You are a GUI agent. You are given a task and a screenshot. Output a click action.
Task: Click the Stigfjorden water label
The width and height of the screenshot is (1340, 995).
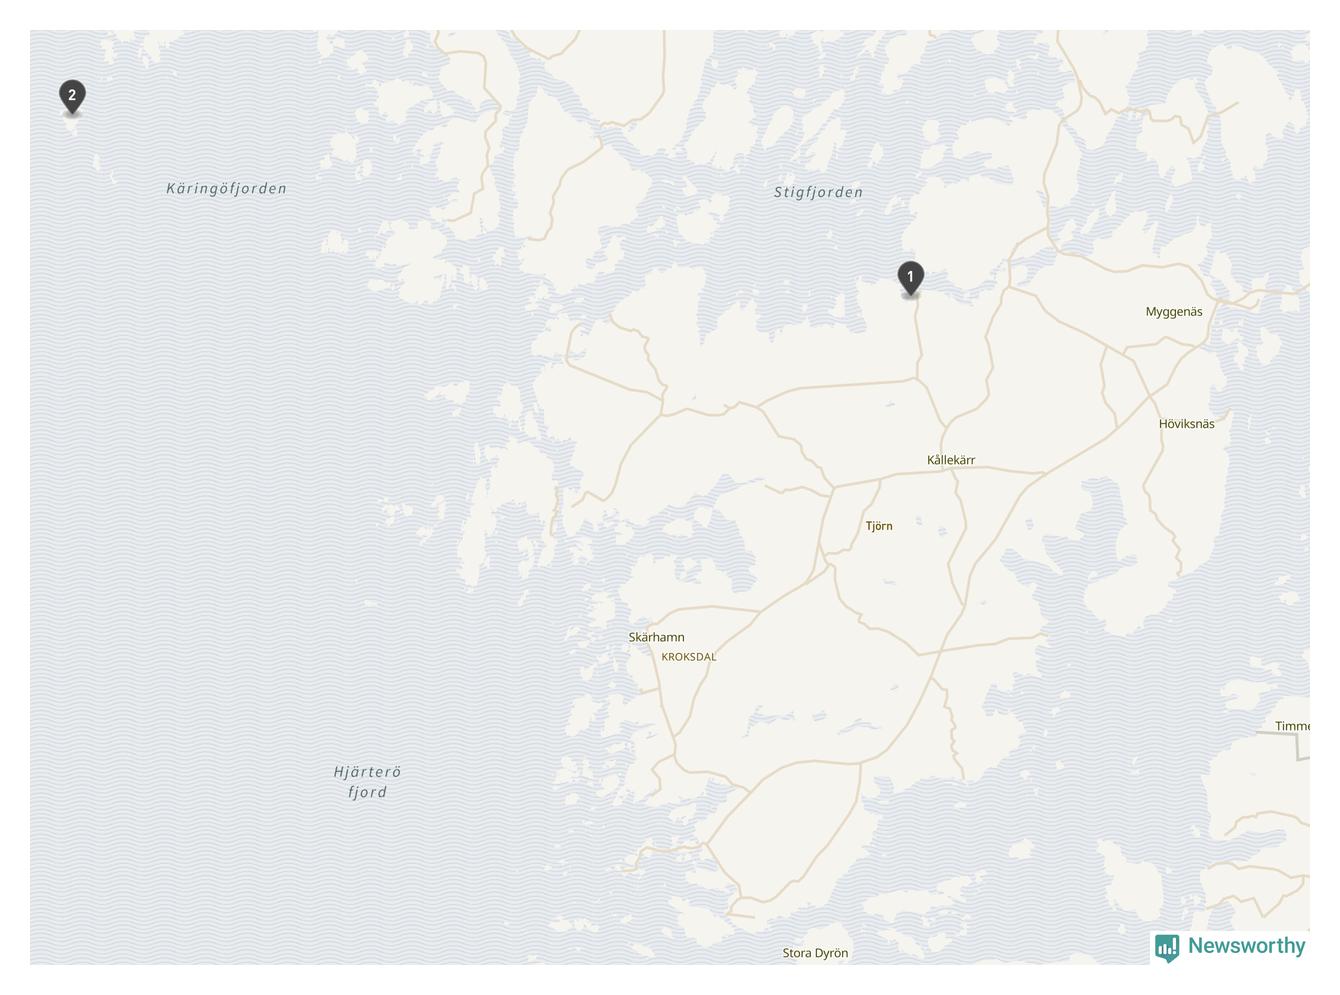click(818, 192)
